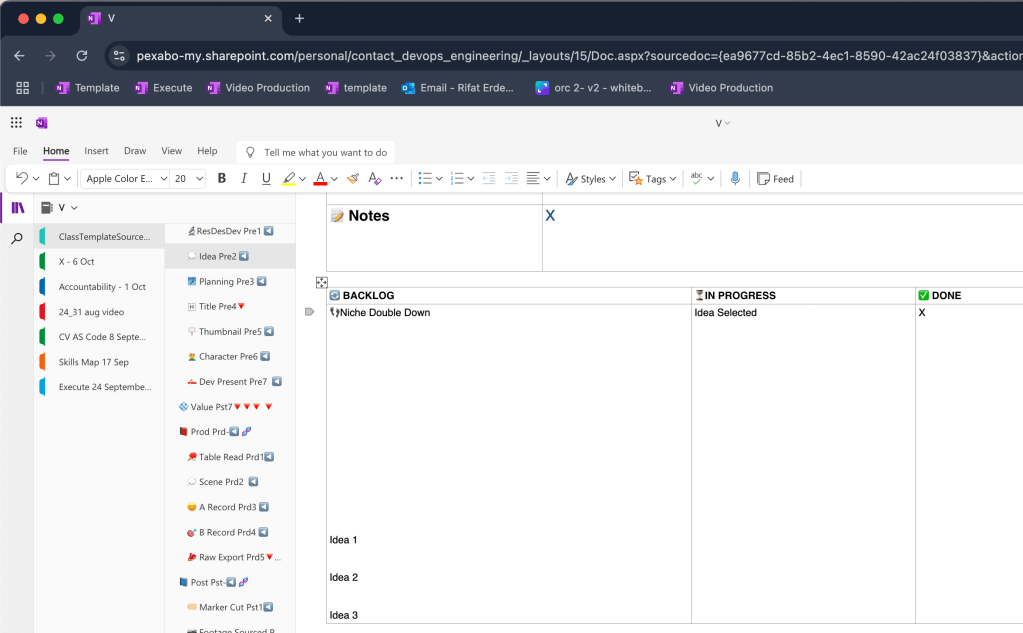Viewport: 1023px width, 633px height.
Task: Expand the highlight color dropdown
Action: 302,179
